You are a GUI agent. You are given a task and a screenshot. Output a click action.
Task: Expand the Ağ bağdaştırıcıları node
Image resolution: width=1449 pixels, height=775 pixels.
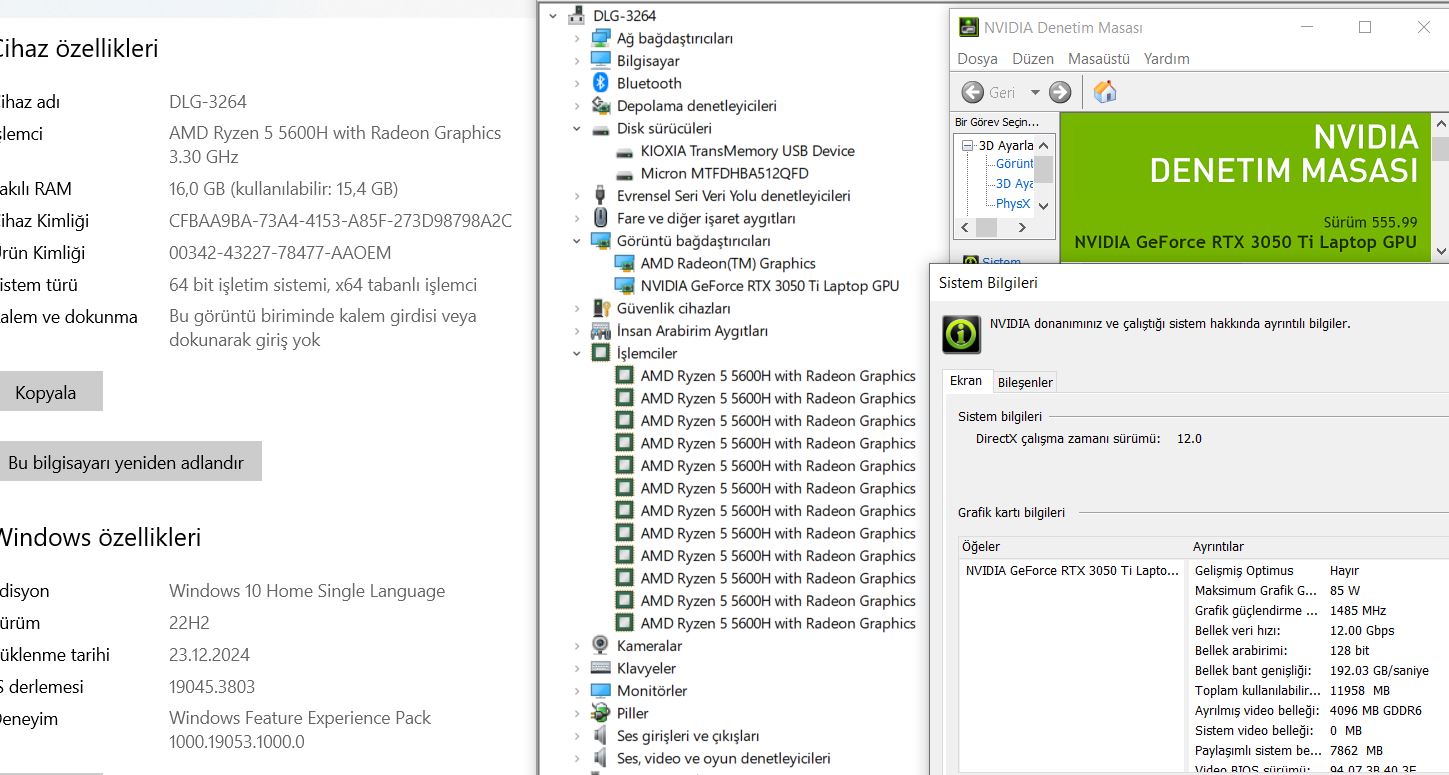click(577, 38)
